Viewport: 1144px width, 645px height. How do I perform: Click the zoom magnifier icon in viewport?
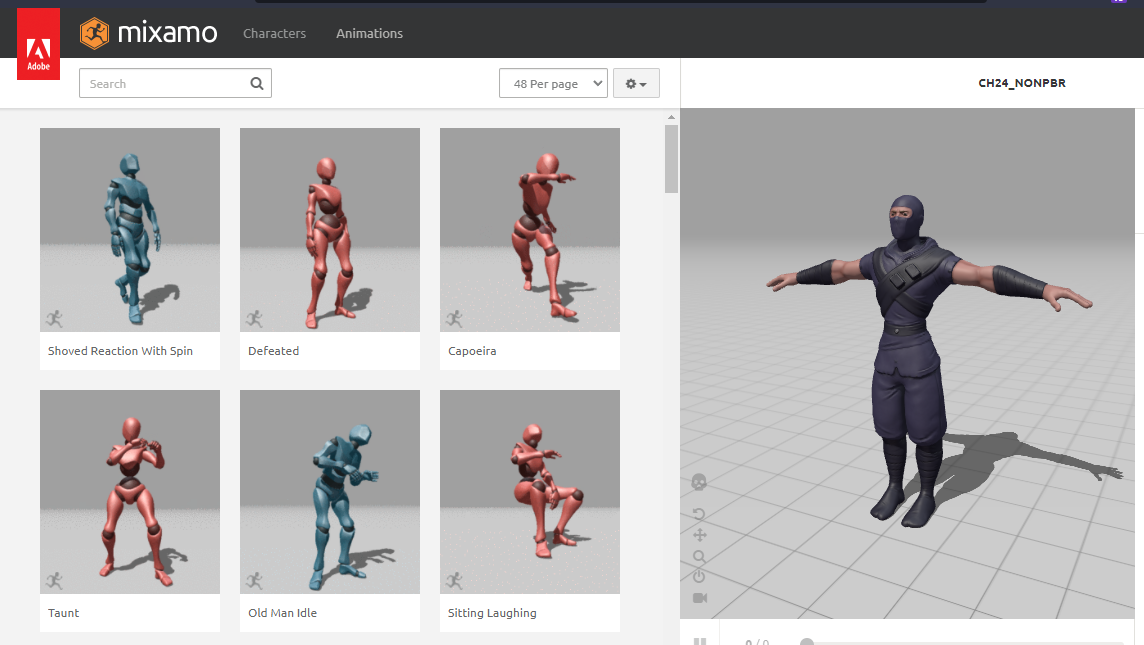tap(699, 557)
